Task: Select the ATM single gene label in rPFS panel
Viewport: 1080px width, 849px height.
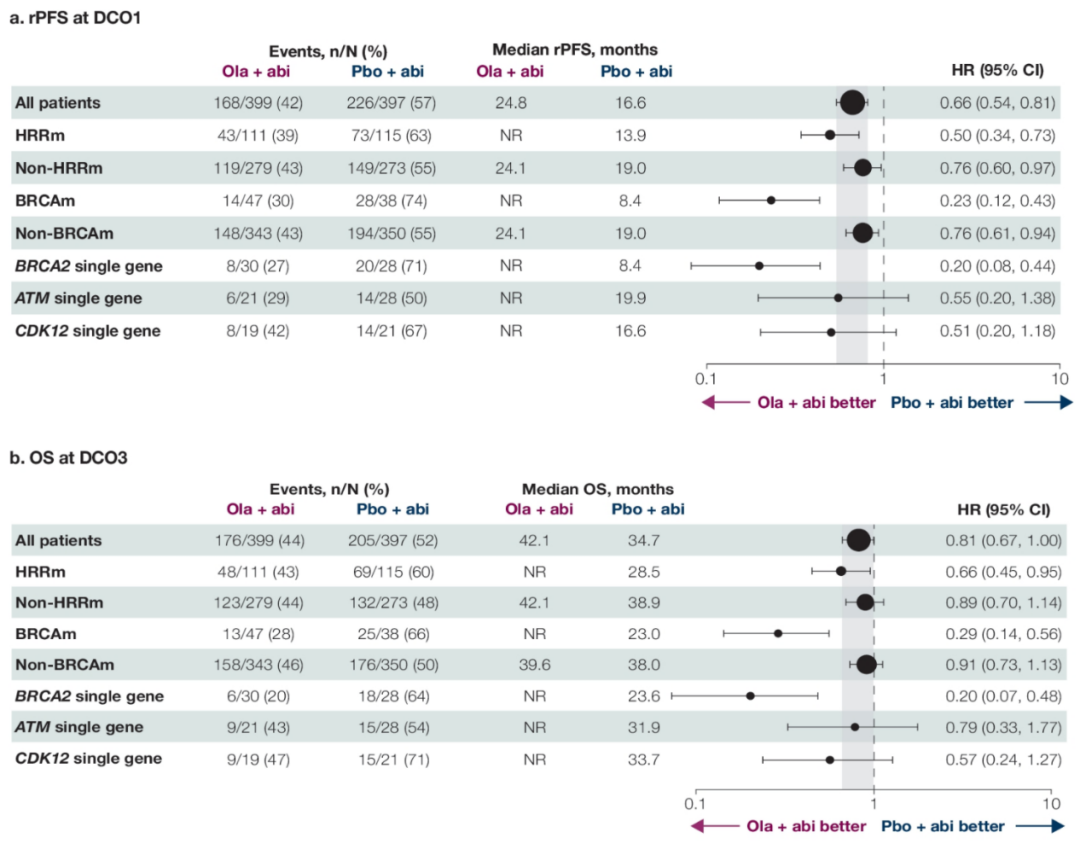Action: 78,298
